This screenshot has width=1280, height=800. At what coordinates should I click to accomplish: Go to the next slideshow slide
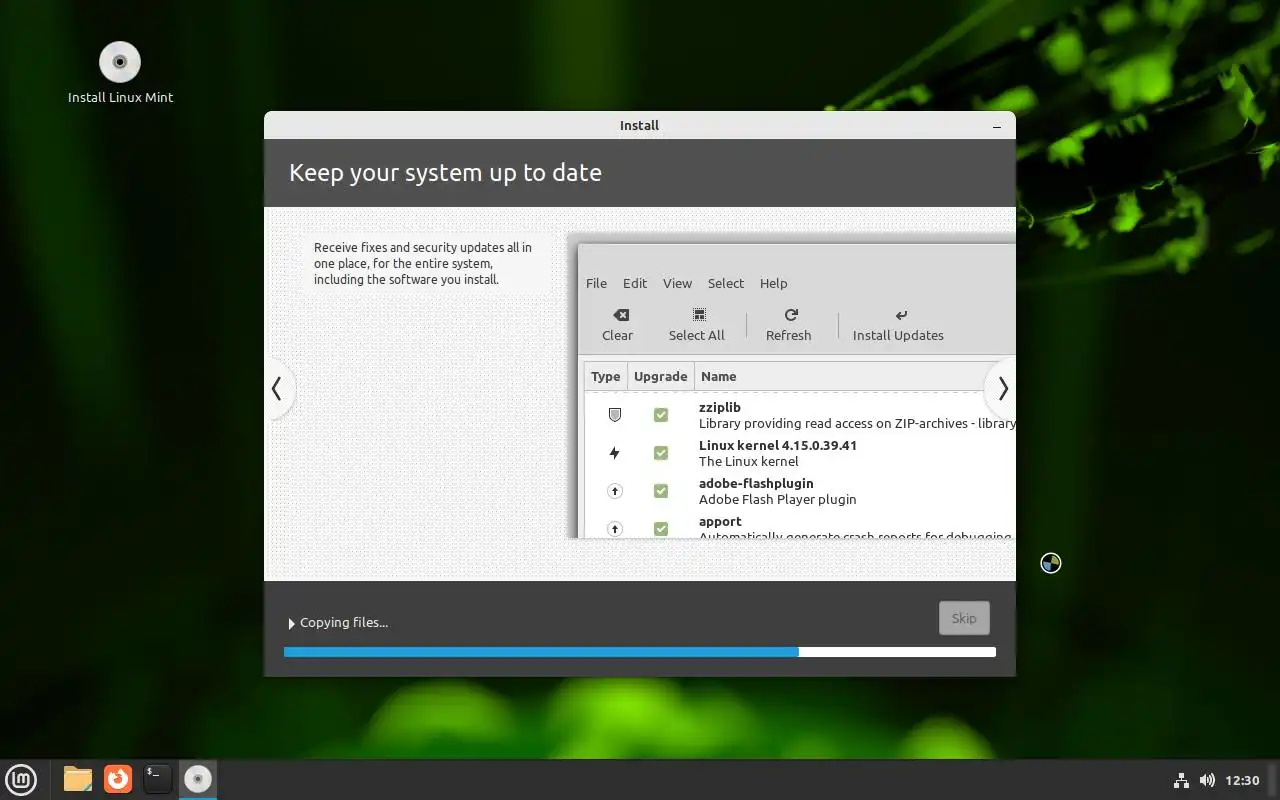1001,389
